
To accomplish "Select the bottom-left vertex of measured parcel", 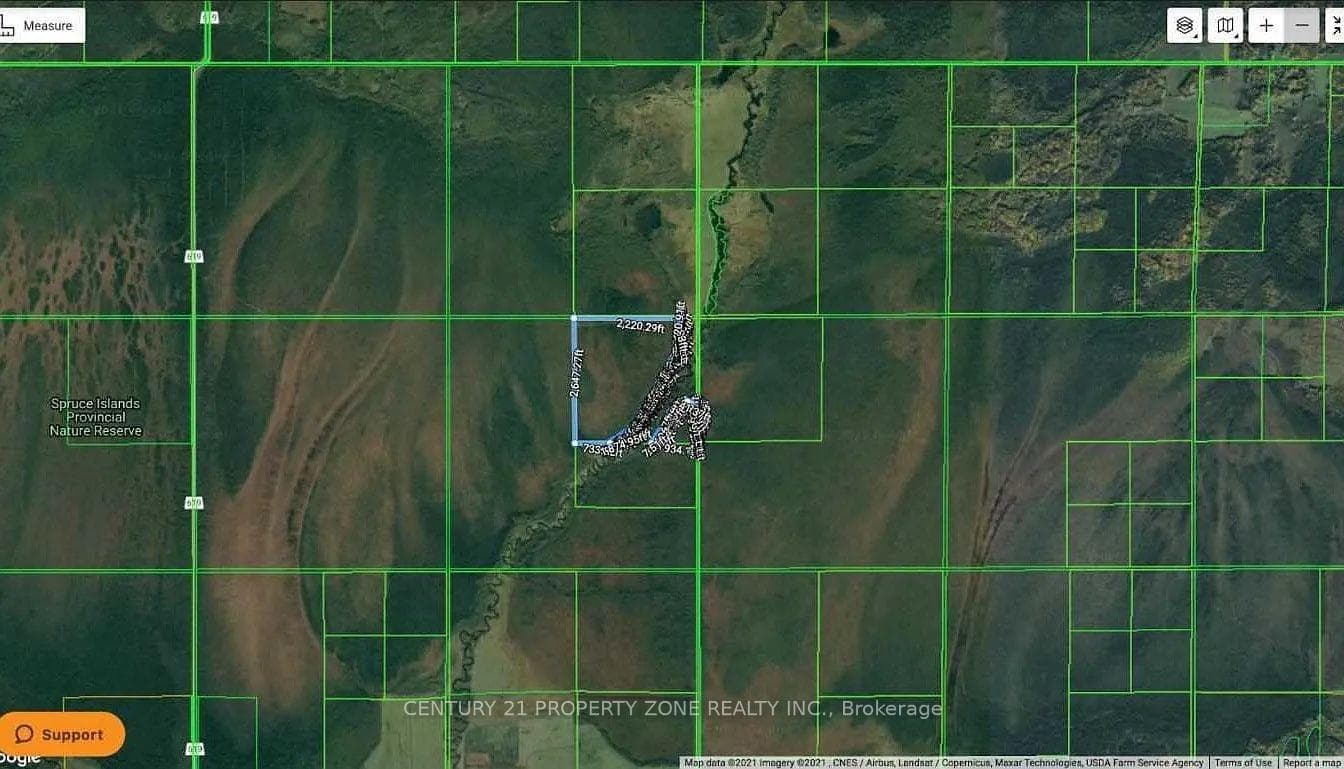I will (x=575, y=442).
